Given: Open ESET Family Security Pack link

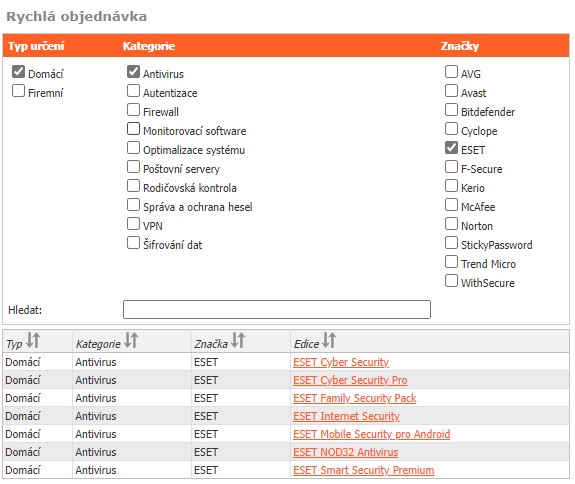Looking at the screenshot, I should pos(355,398).
